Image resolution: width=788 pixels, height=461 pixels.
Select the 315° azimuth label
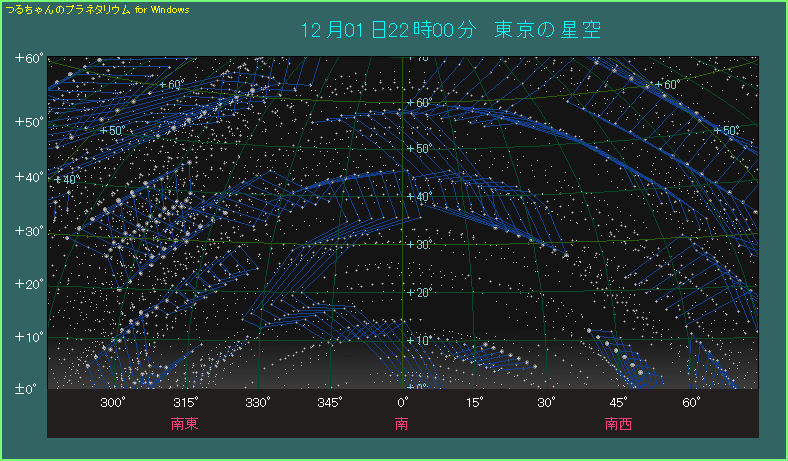(x=185, y=402)
